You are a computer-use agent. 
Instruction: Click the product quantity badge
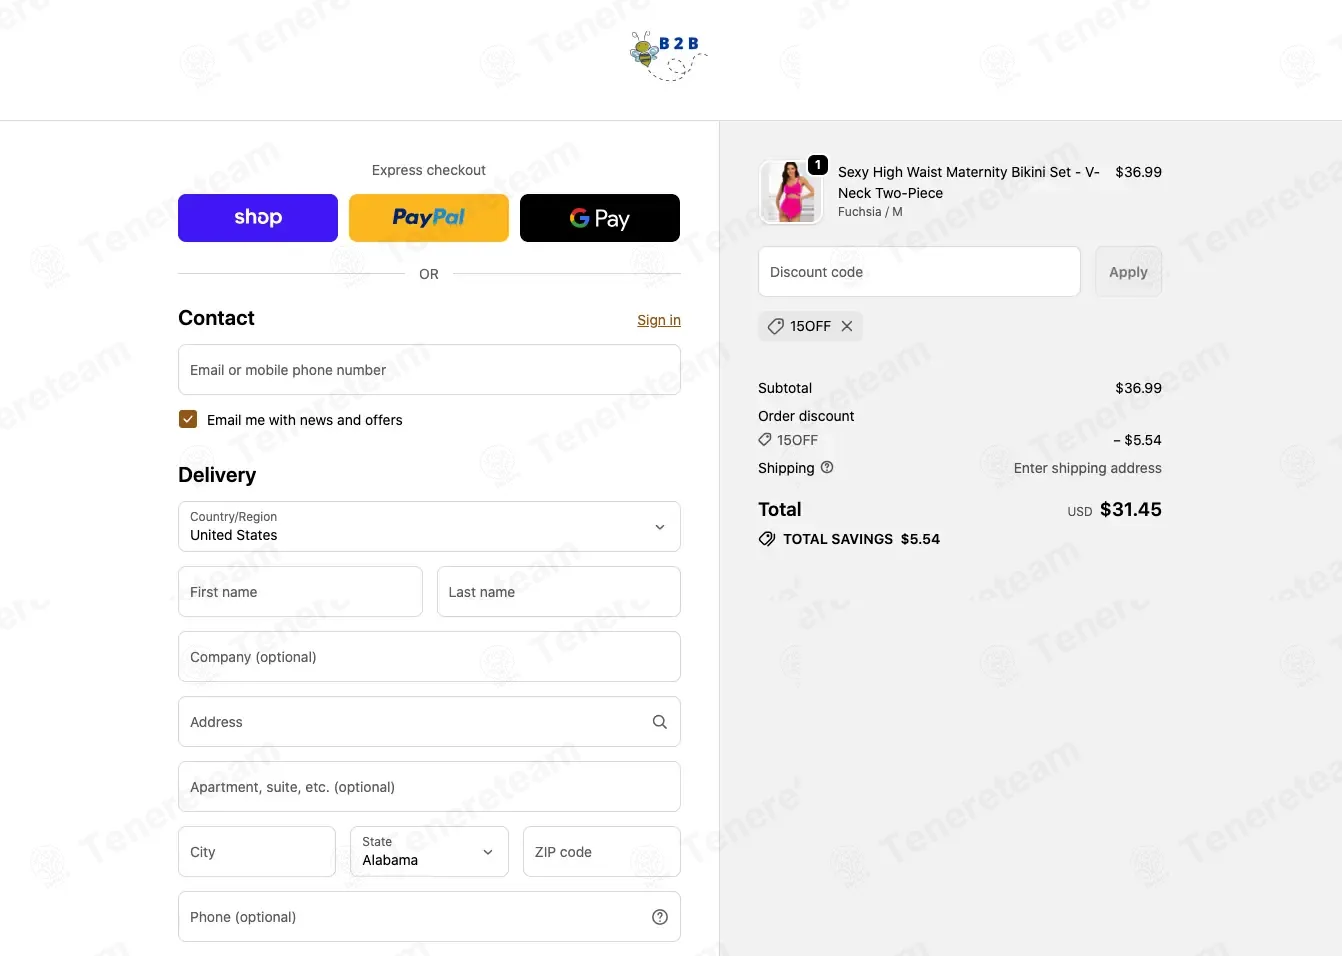pyautogui.click(x=818, y=165)
